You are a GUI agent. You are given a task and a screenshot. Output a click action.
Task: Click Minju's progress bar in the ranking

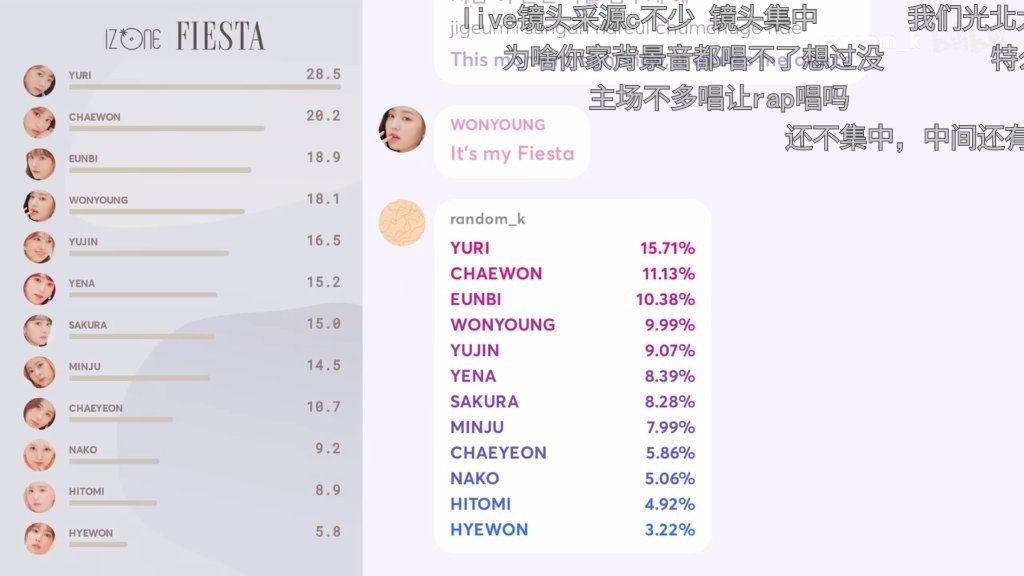coord(139,378)
